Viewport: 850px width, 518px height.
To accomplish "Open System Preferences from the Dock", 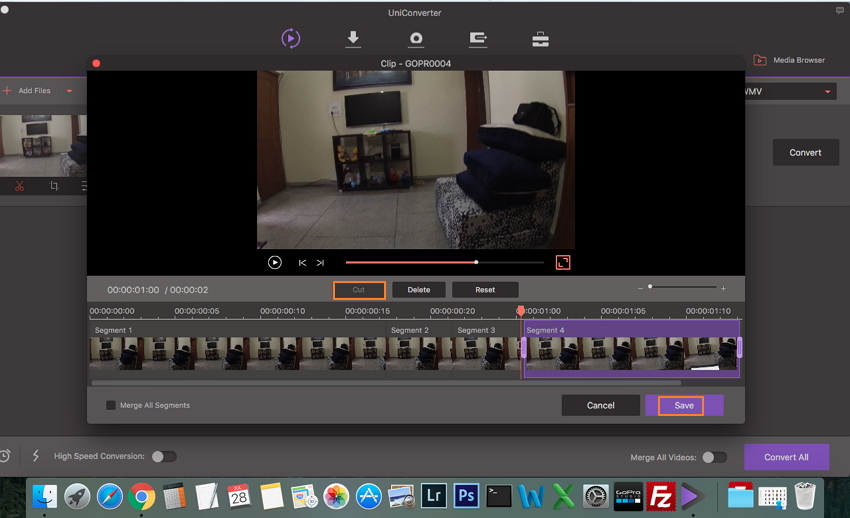I will click(x=596, y=496).
